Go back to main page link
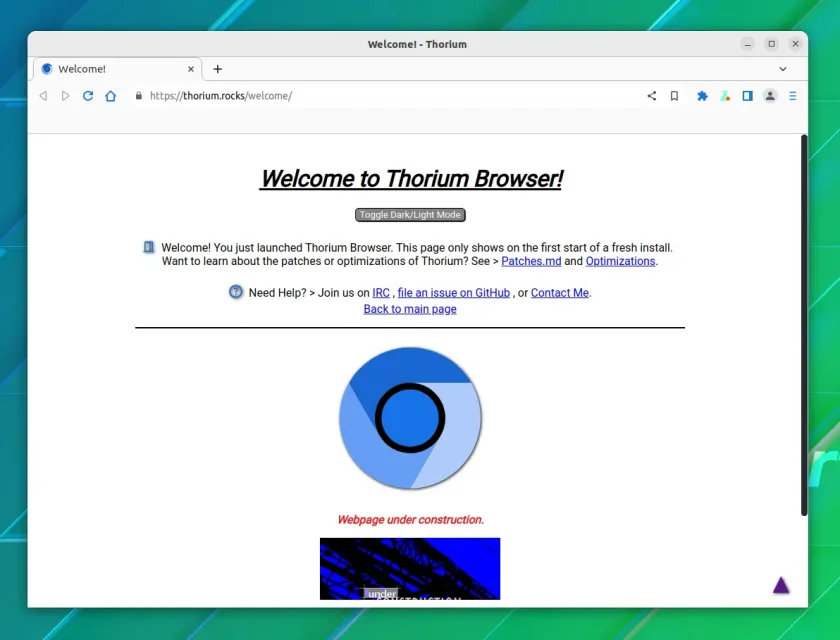Screen dimensions: 840x640 click(410, 309)
